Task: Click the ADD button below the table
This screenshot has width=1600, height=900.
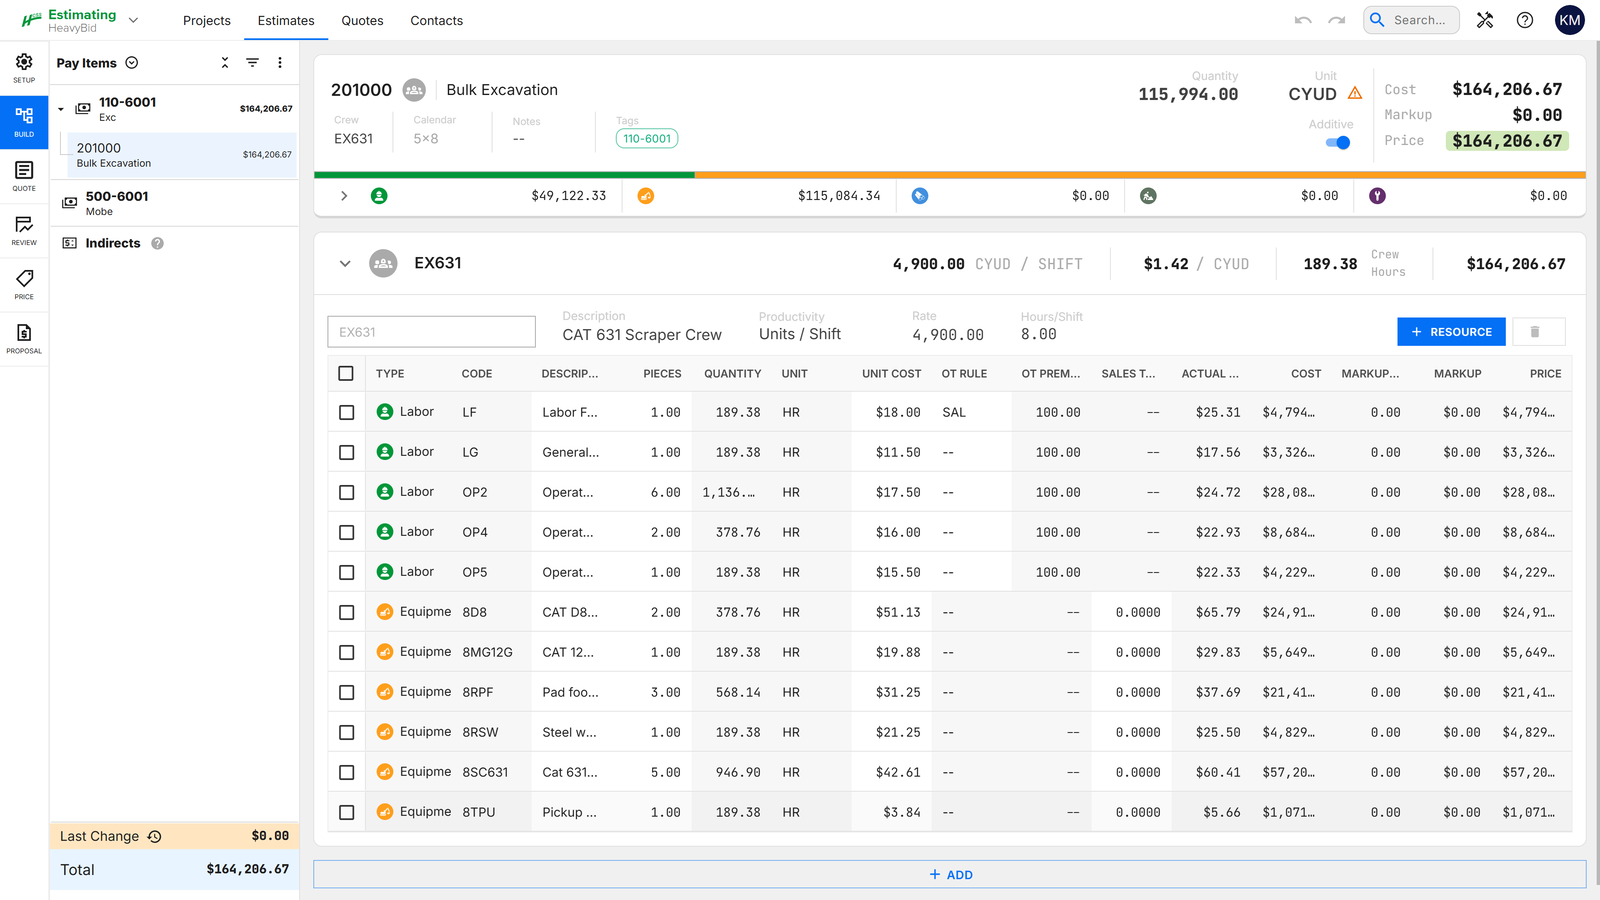Action: coord(950,873)
